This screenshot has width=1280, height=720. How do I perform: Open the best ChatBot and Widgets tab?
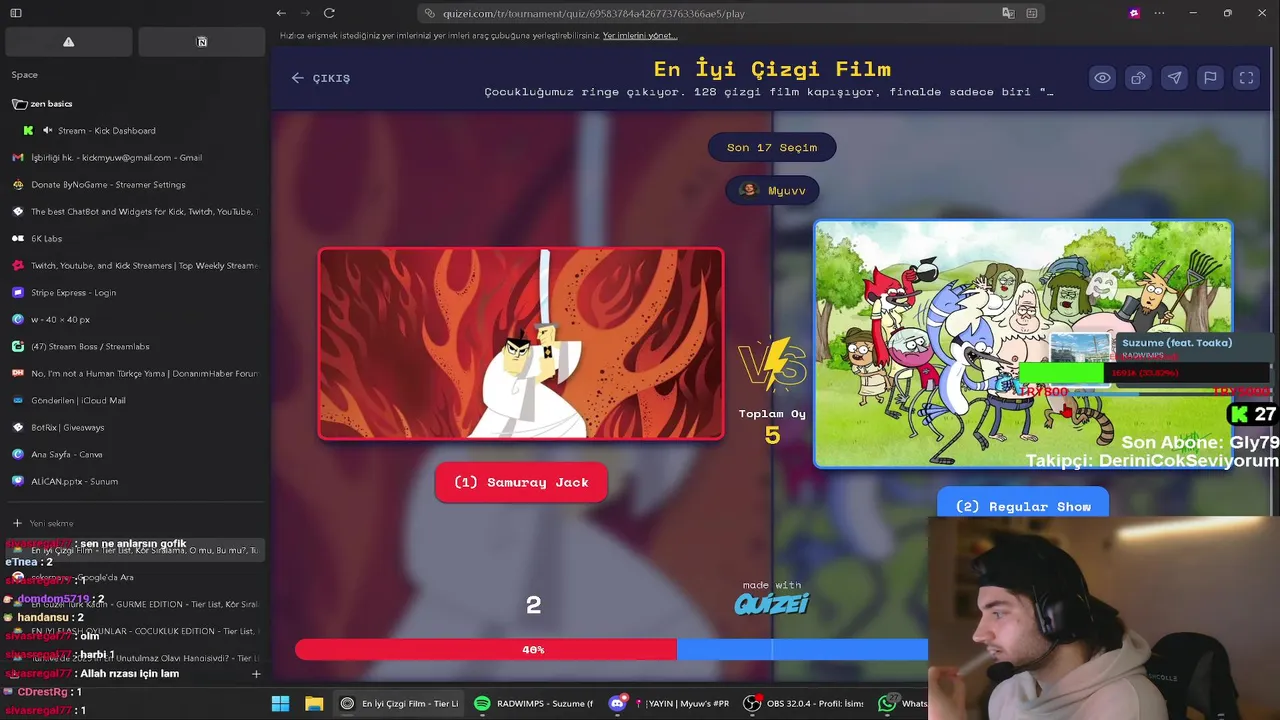134,212
